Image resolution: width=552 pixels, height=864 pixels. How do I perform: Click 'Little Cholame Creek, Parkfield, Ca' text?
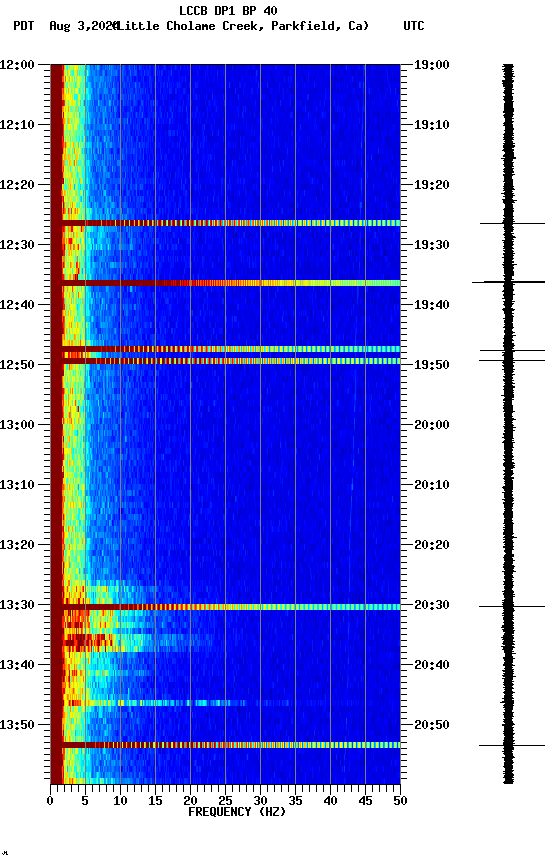coord(242,26)
